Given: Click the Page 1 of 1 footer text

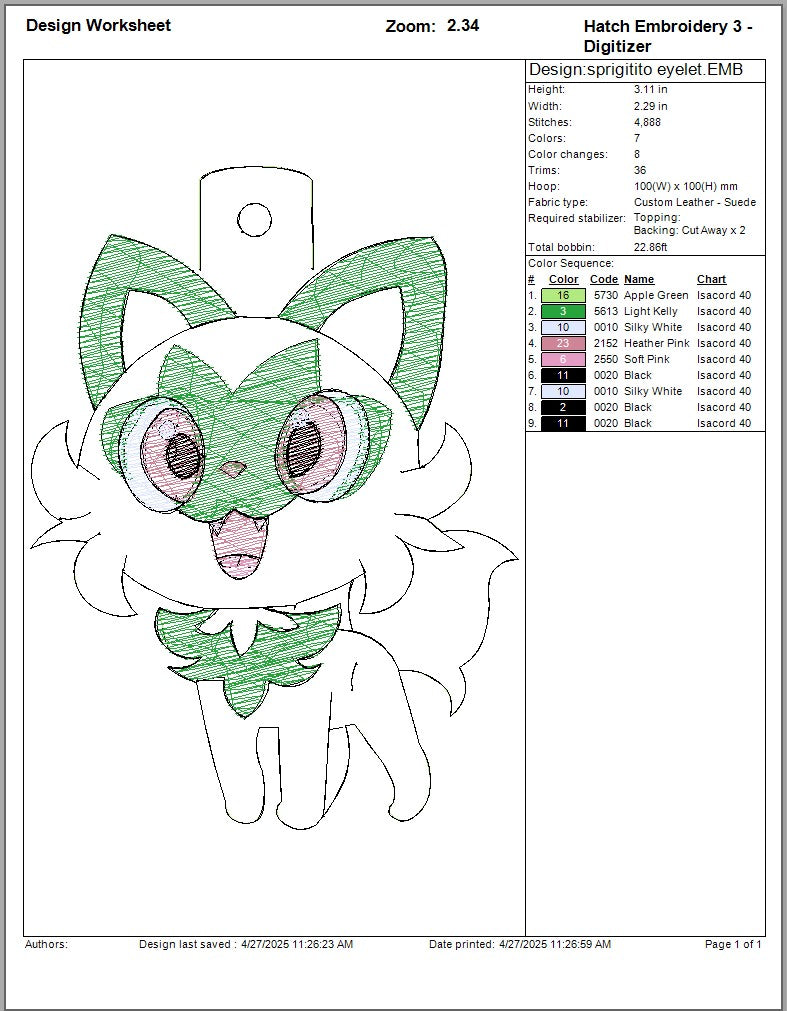Looking at the screenshot, I should pyautogui.click(x=733, y=944).
